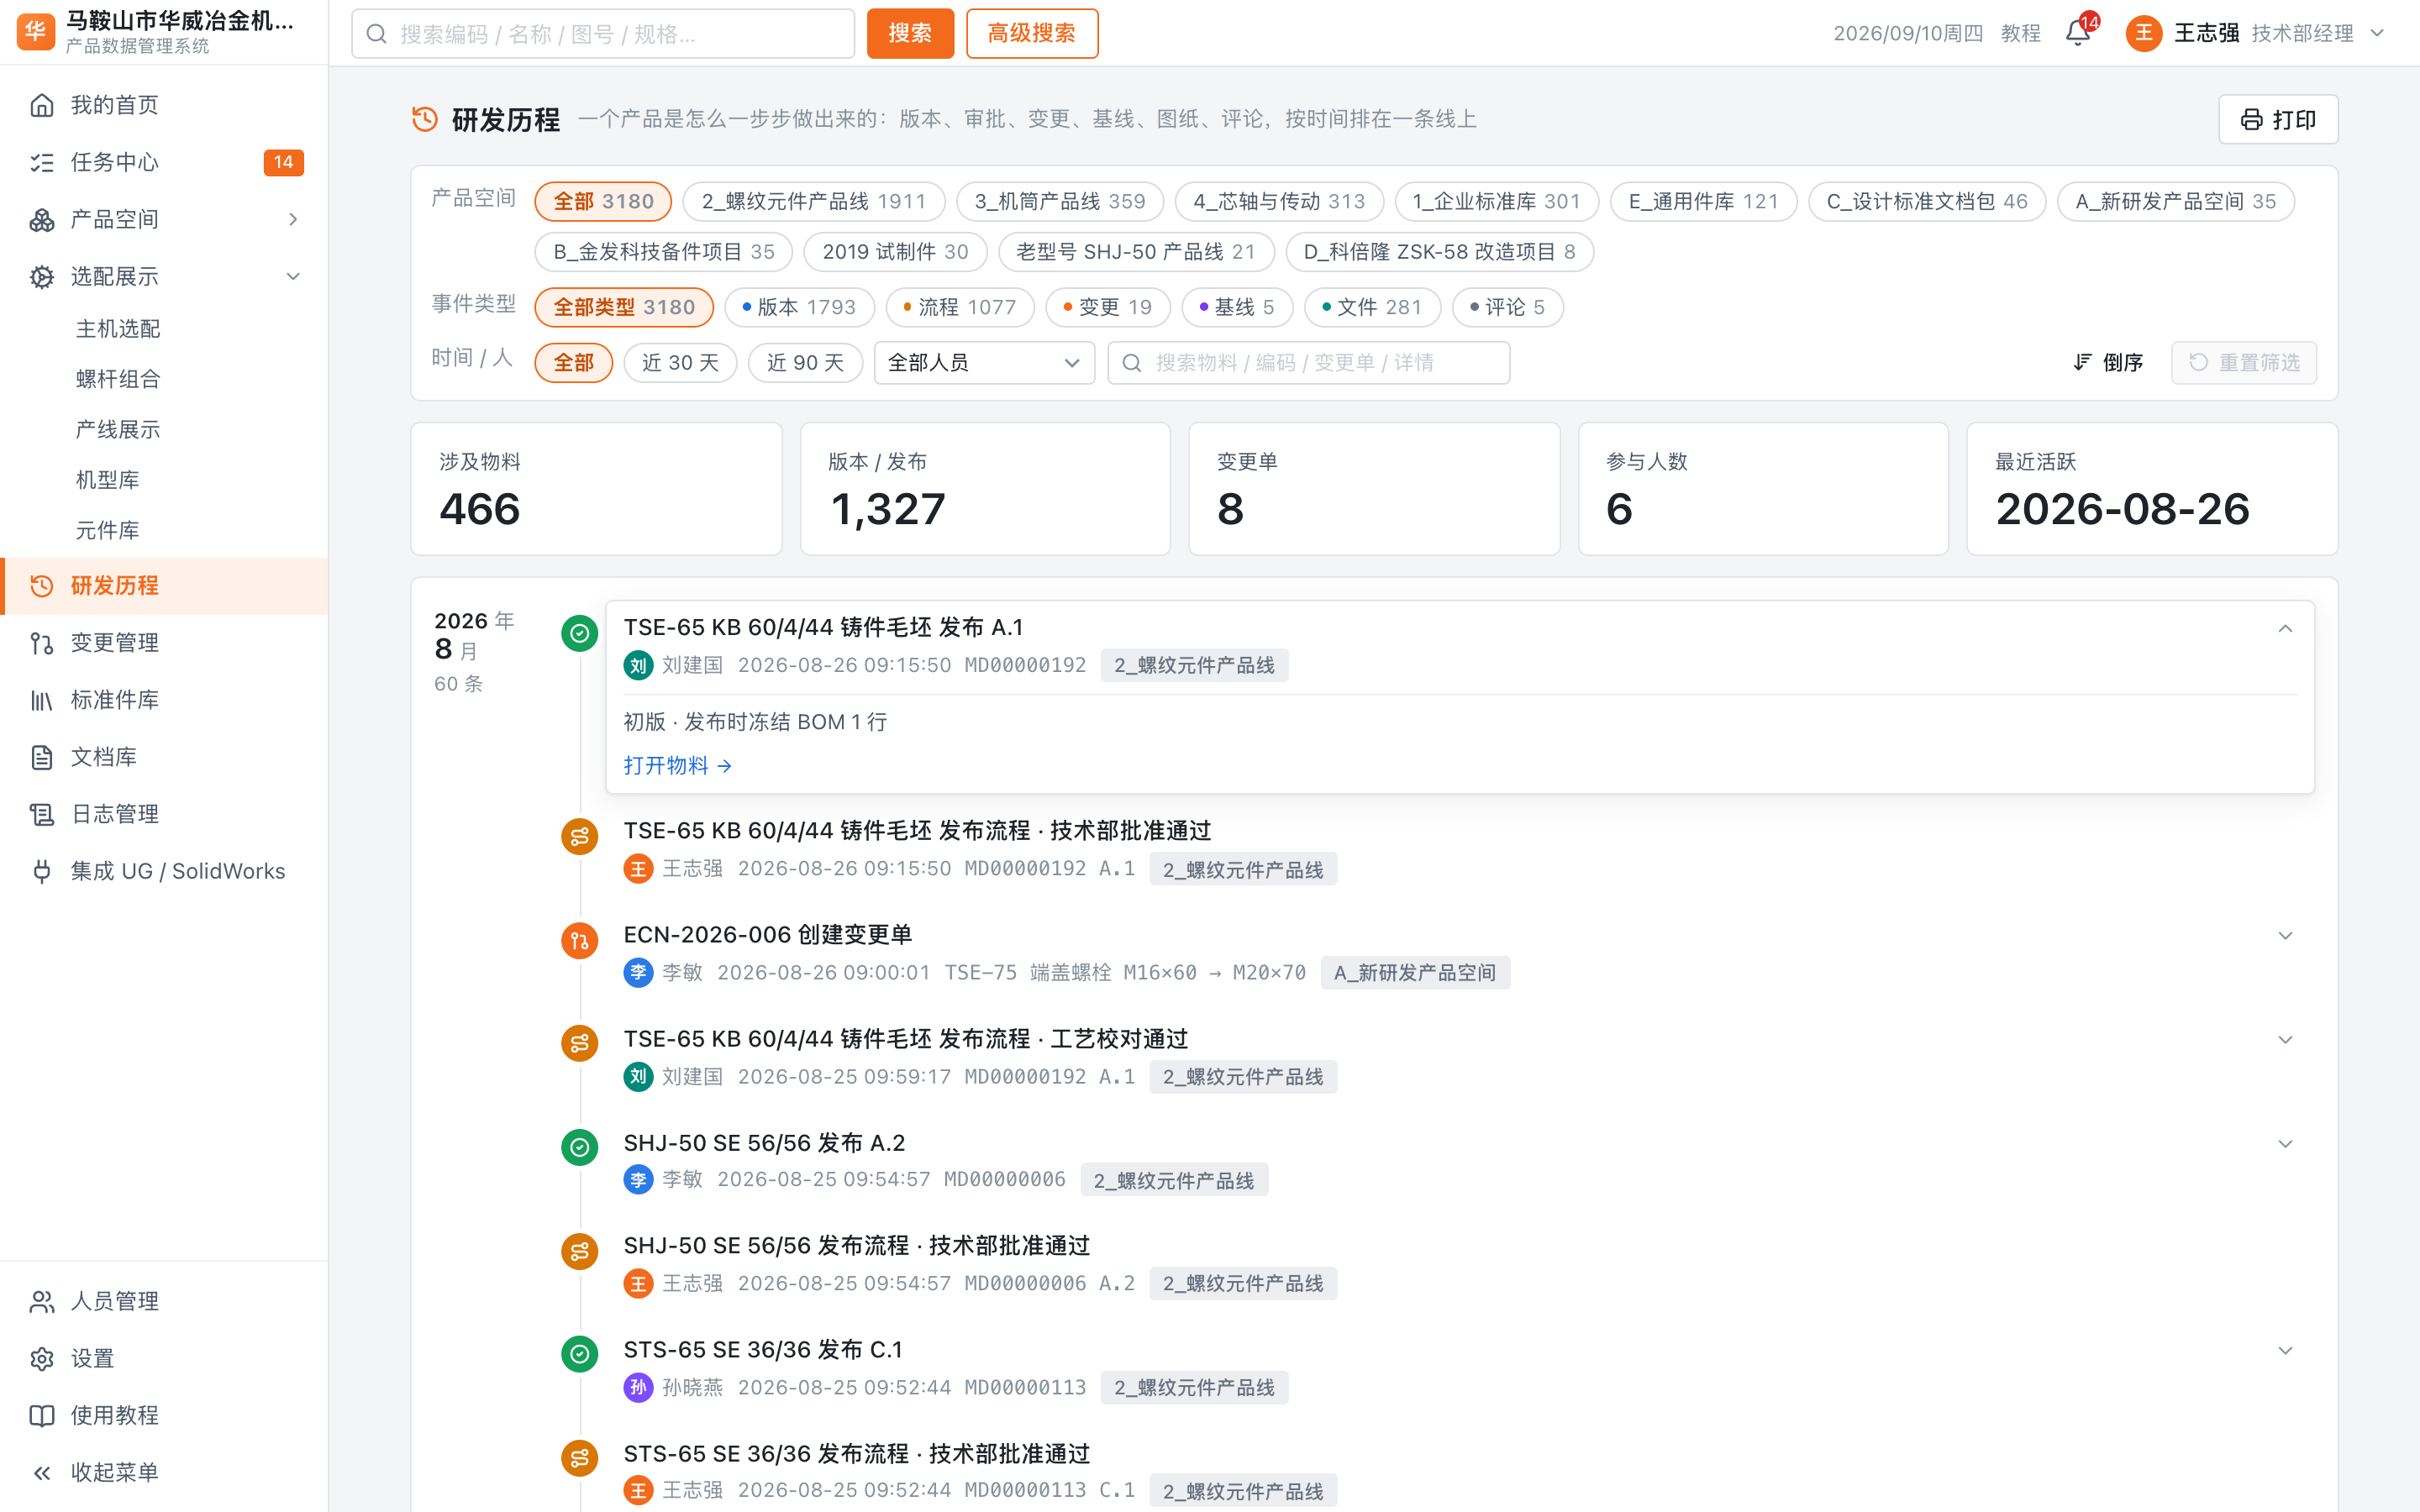Click the 研发历程 history clock icon in header
2420x1512 pixels.
[x=425, y=119]
